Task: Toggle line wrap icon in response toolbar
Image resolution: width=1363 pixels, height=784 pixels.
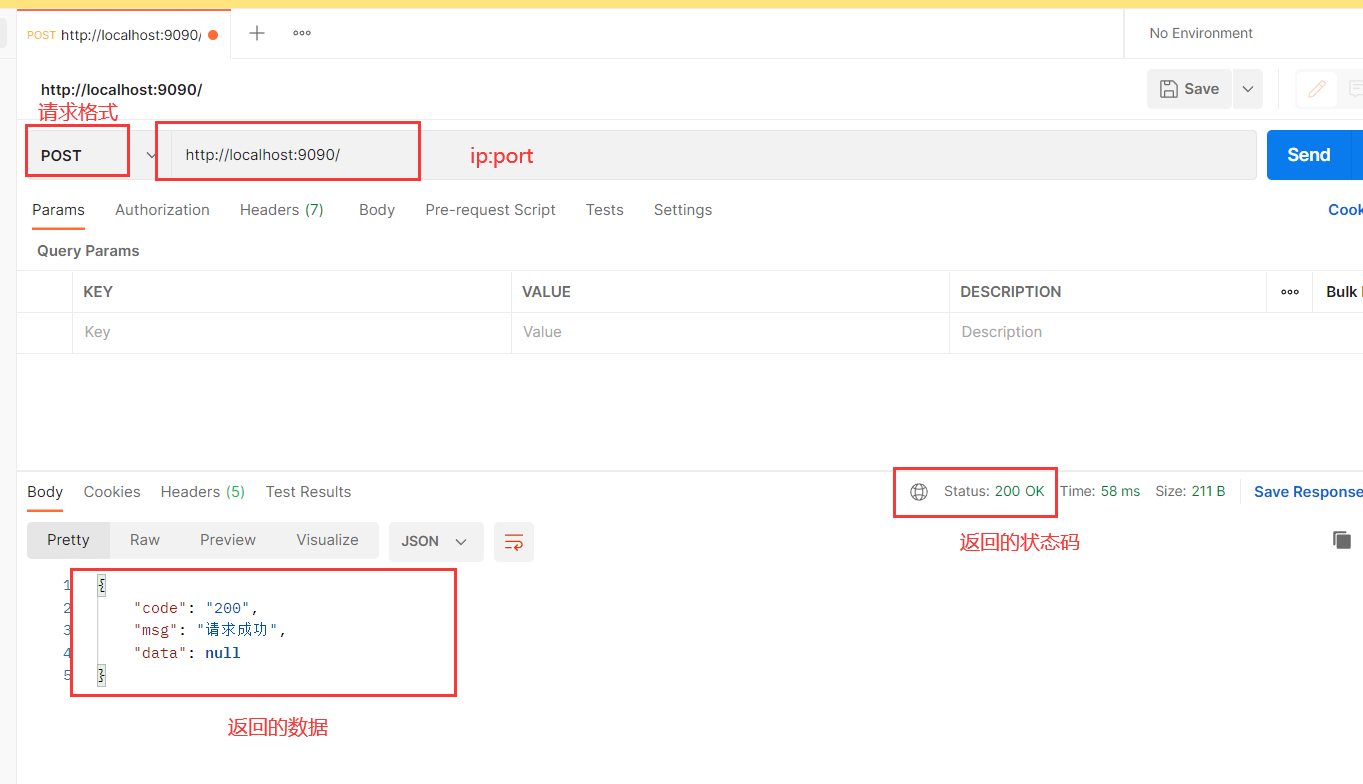Action: [514, 541]
